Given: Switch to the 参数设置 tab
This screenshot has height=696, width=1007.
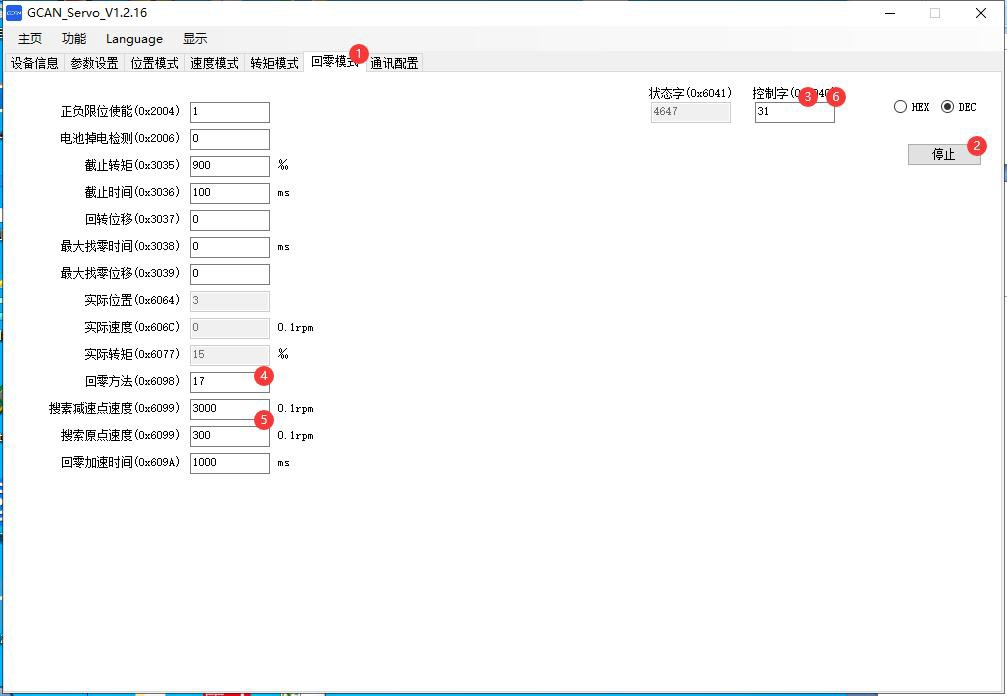Looking at the screenshot, I should click(x=94, y=63).
